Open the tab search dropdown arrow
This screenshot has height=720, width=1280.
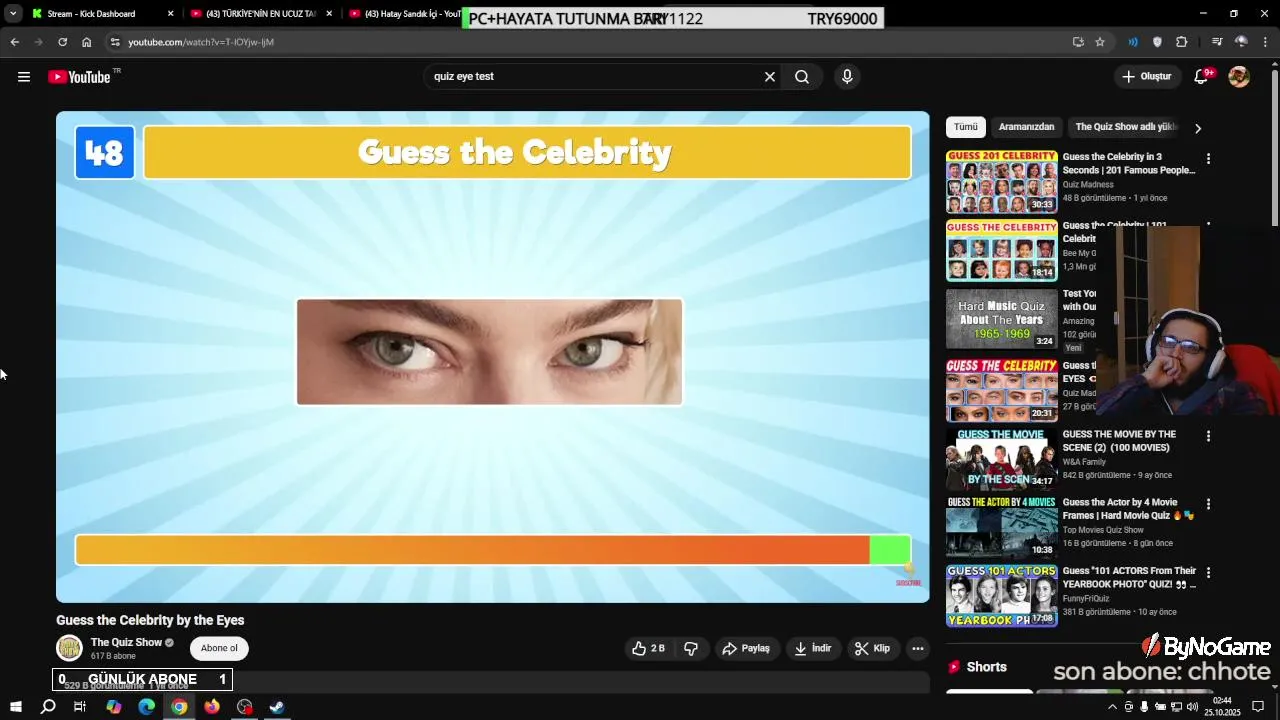pos(12,14)
